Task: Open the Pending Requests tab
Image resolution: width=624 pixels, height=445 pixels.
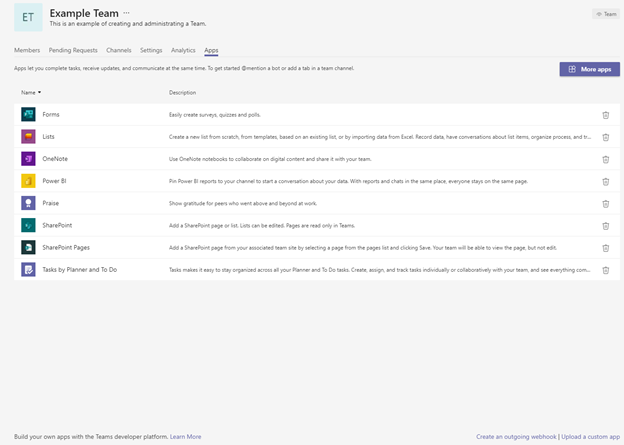Action: 73,50
